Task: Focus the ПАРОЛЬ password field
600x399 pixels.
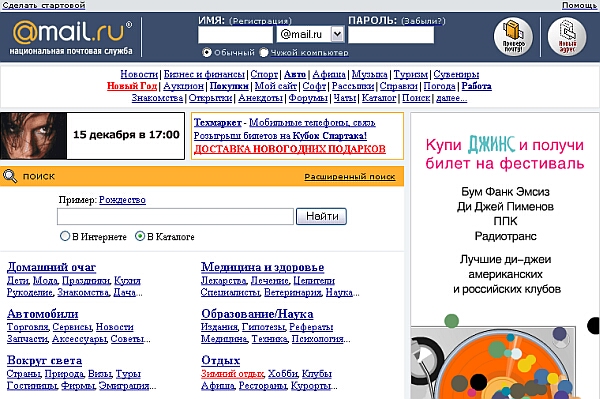Action: click(391, 35)
